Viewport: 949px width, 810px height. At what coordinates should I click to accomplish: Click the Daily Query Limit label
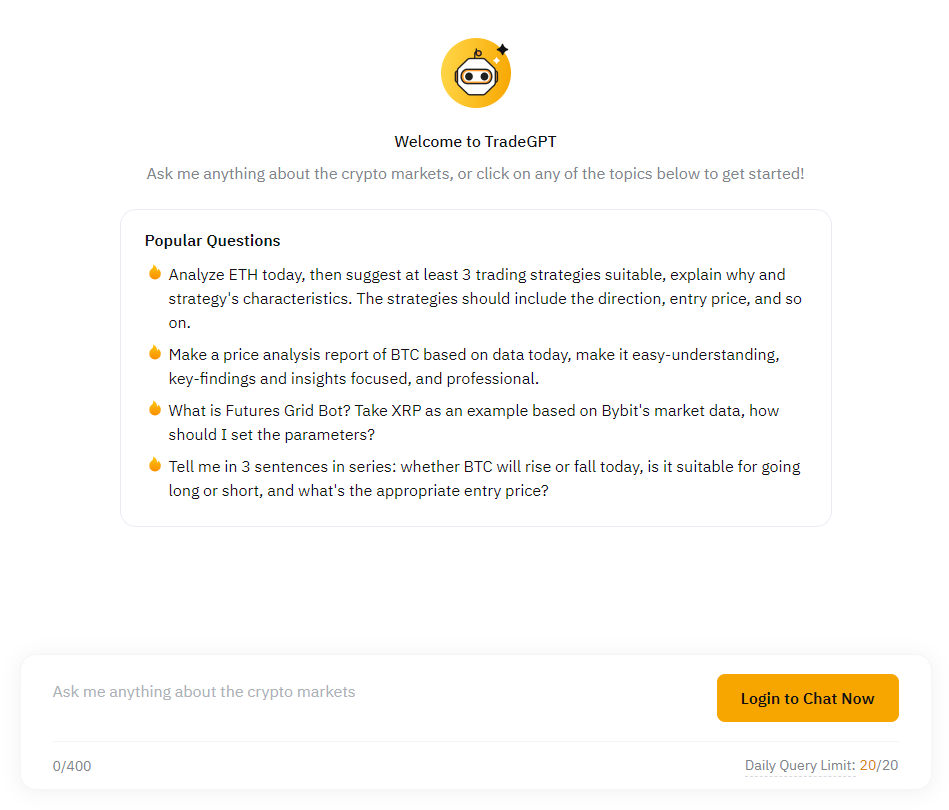coord(799,766)
